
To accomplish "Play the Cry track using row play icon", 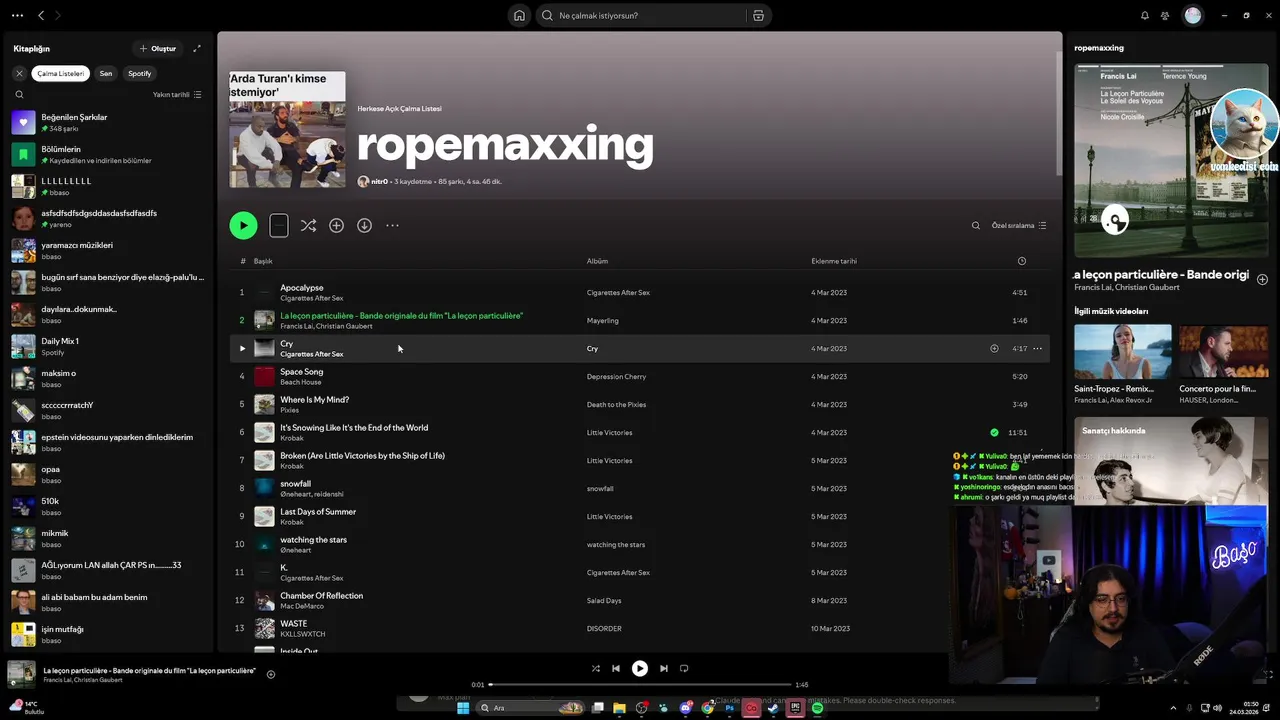I will coord(242,348).
